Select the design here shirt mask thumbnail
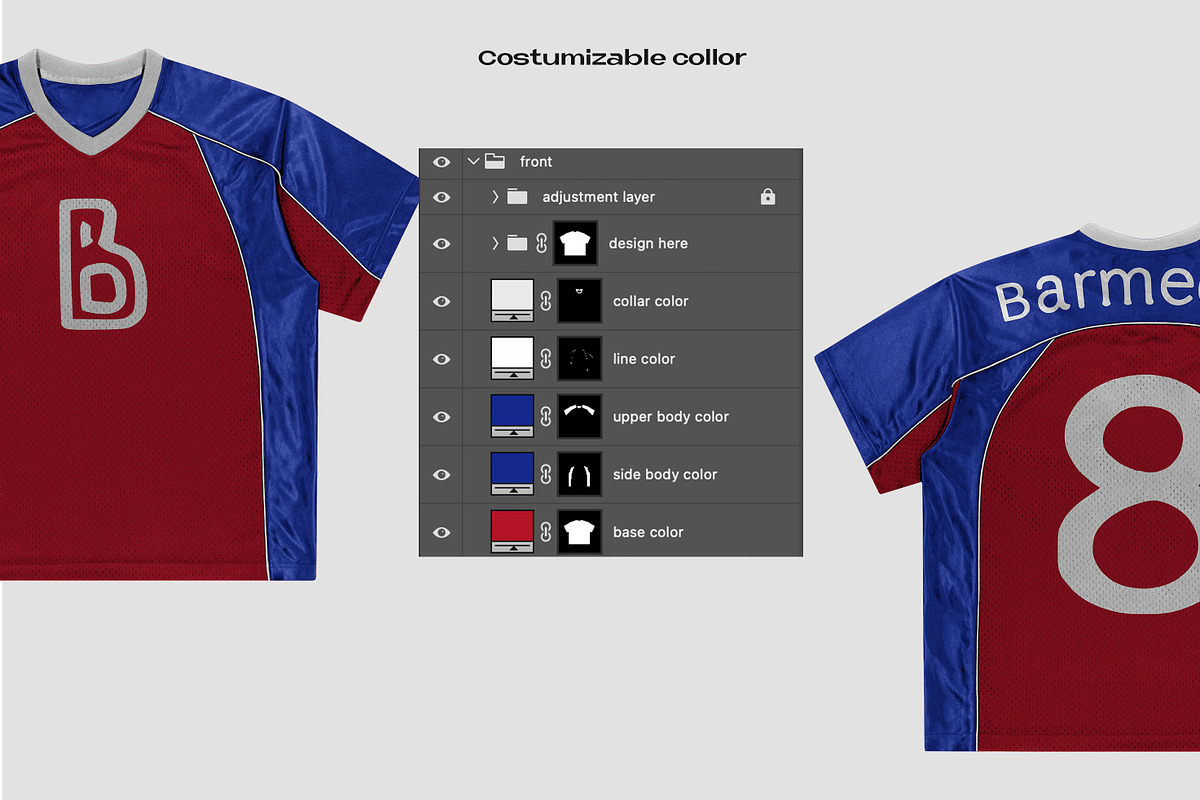Image resolution: width=1200 pixels, height=800 pixels. pyautogui.click(x=575, y=243)
